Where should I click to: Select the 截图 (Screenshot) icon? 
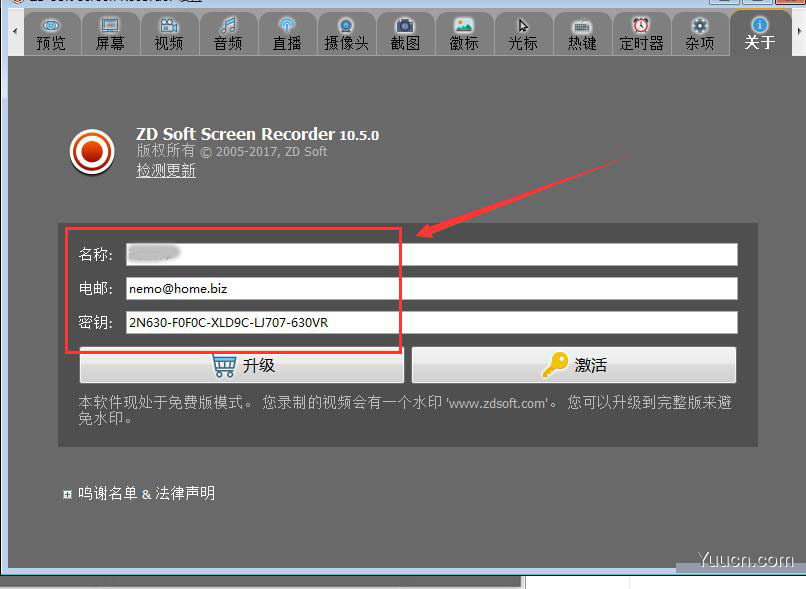[x=405, y=32]
